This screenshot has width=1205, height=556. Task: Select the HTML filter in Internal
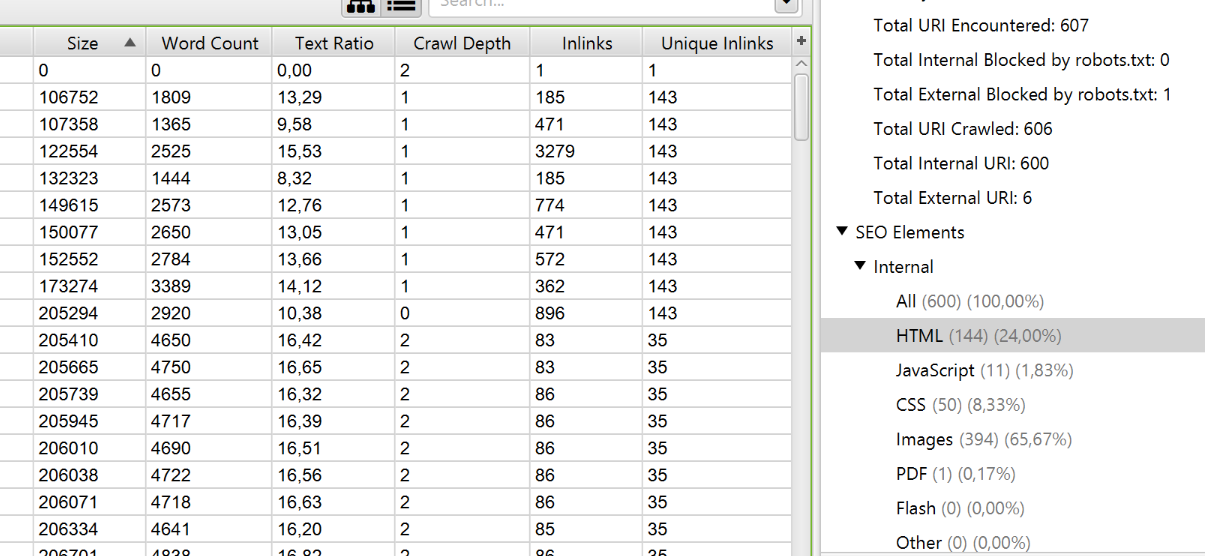[919, 336]
